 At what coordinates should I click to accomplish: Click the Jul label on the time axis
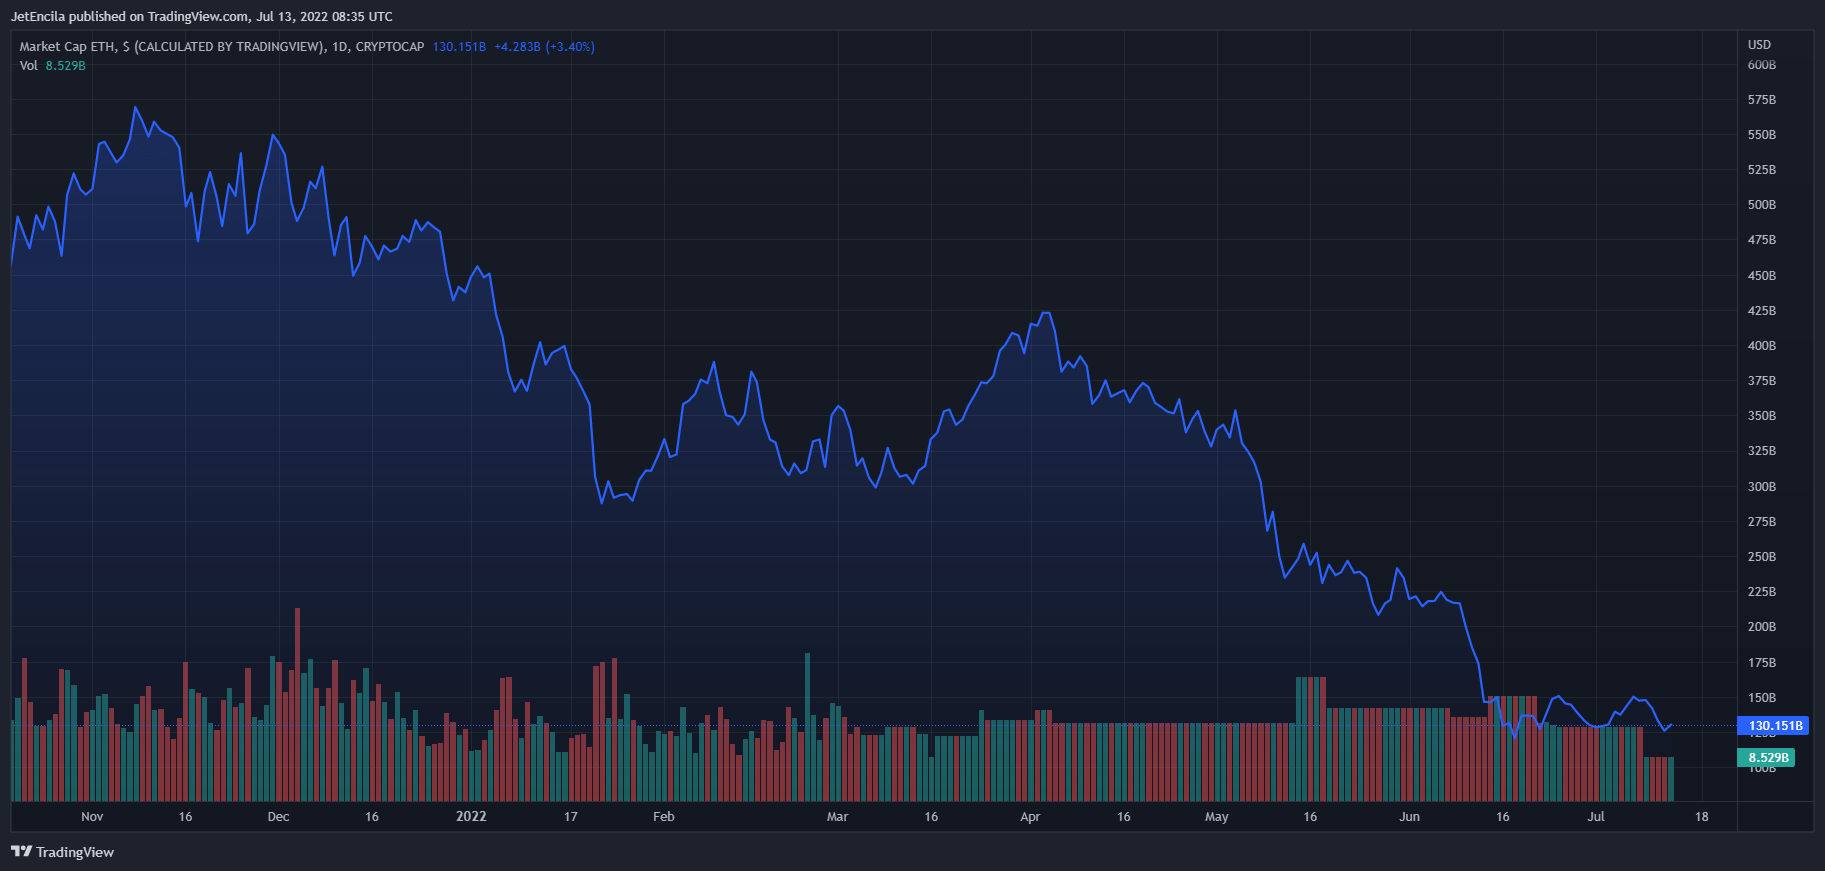pyautogui.click(x=1596, y=817)
